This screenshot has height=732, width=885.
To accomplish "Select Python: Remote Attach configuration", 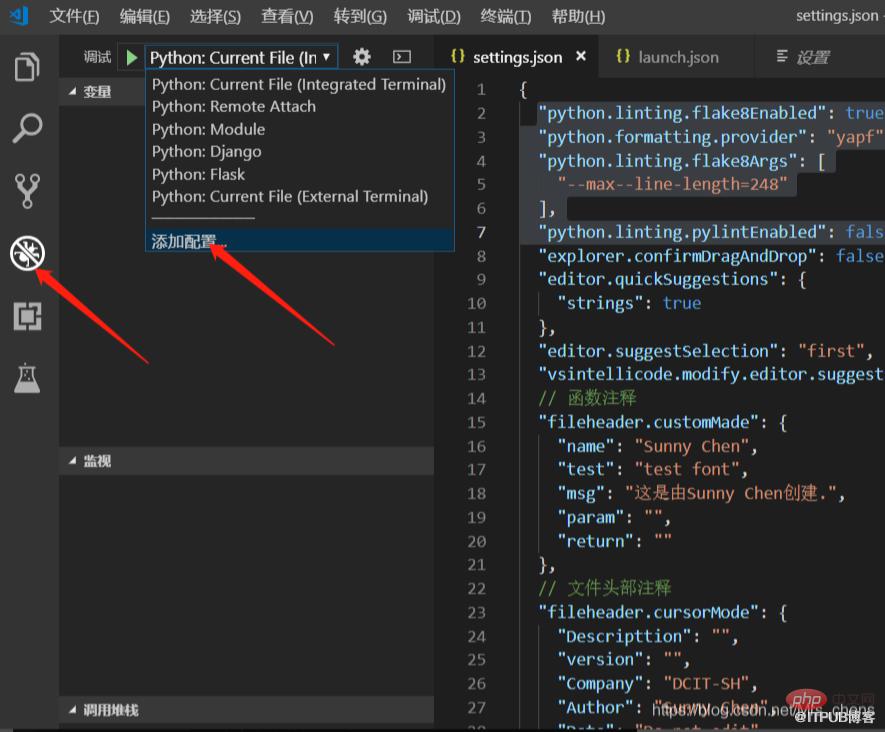I will tap(299, 107).
